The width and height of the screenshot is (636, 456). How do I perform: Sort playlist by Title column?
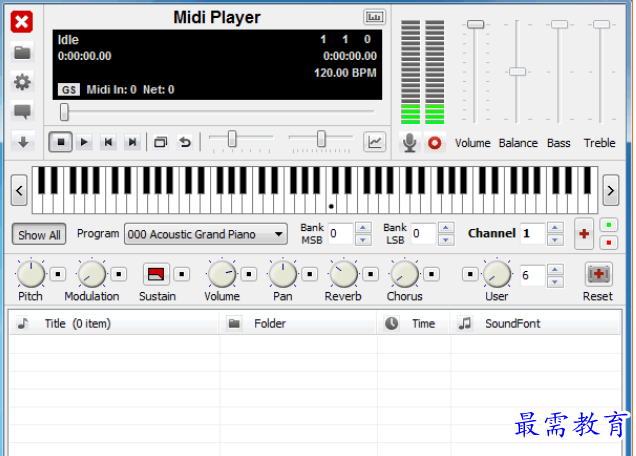(x=114, y=323)
